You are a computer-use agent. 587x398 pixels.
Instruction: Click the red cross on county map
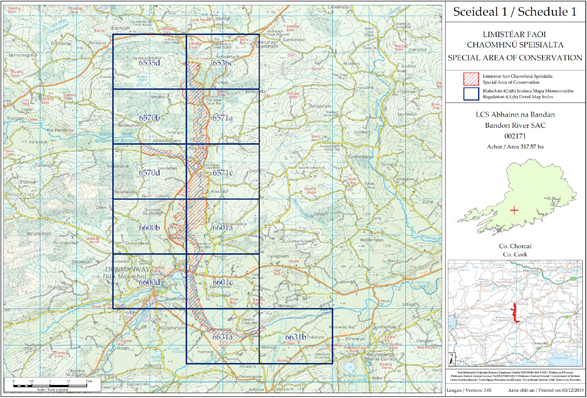(514, 210)
